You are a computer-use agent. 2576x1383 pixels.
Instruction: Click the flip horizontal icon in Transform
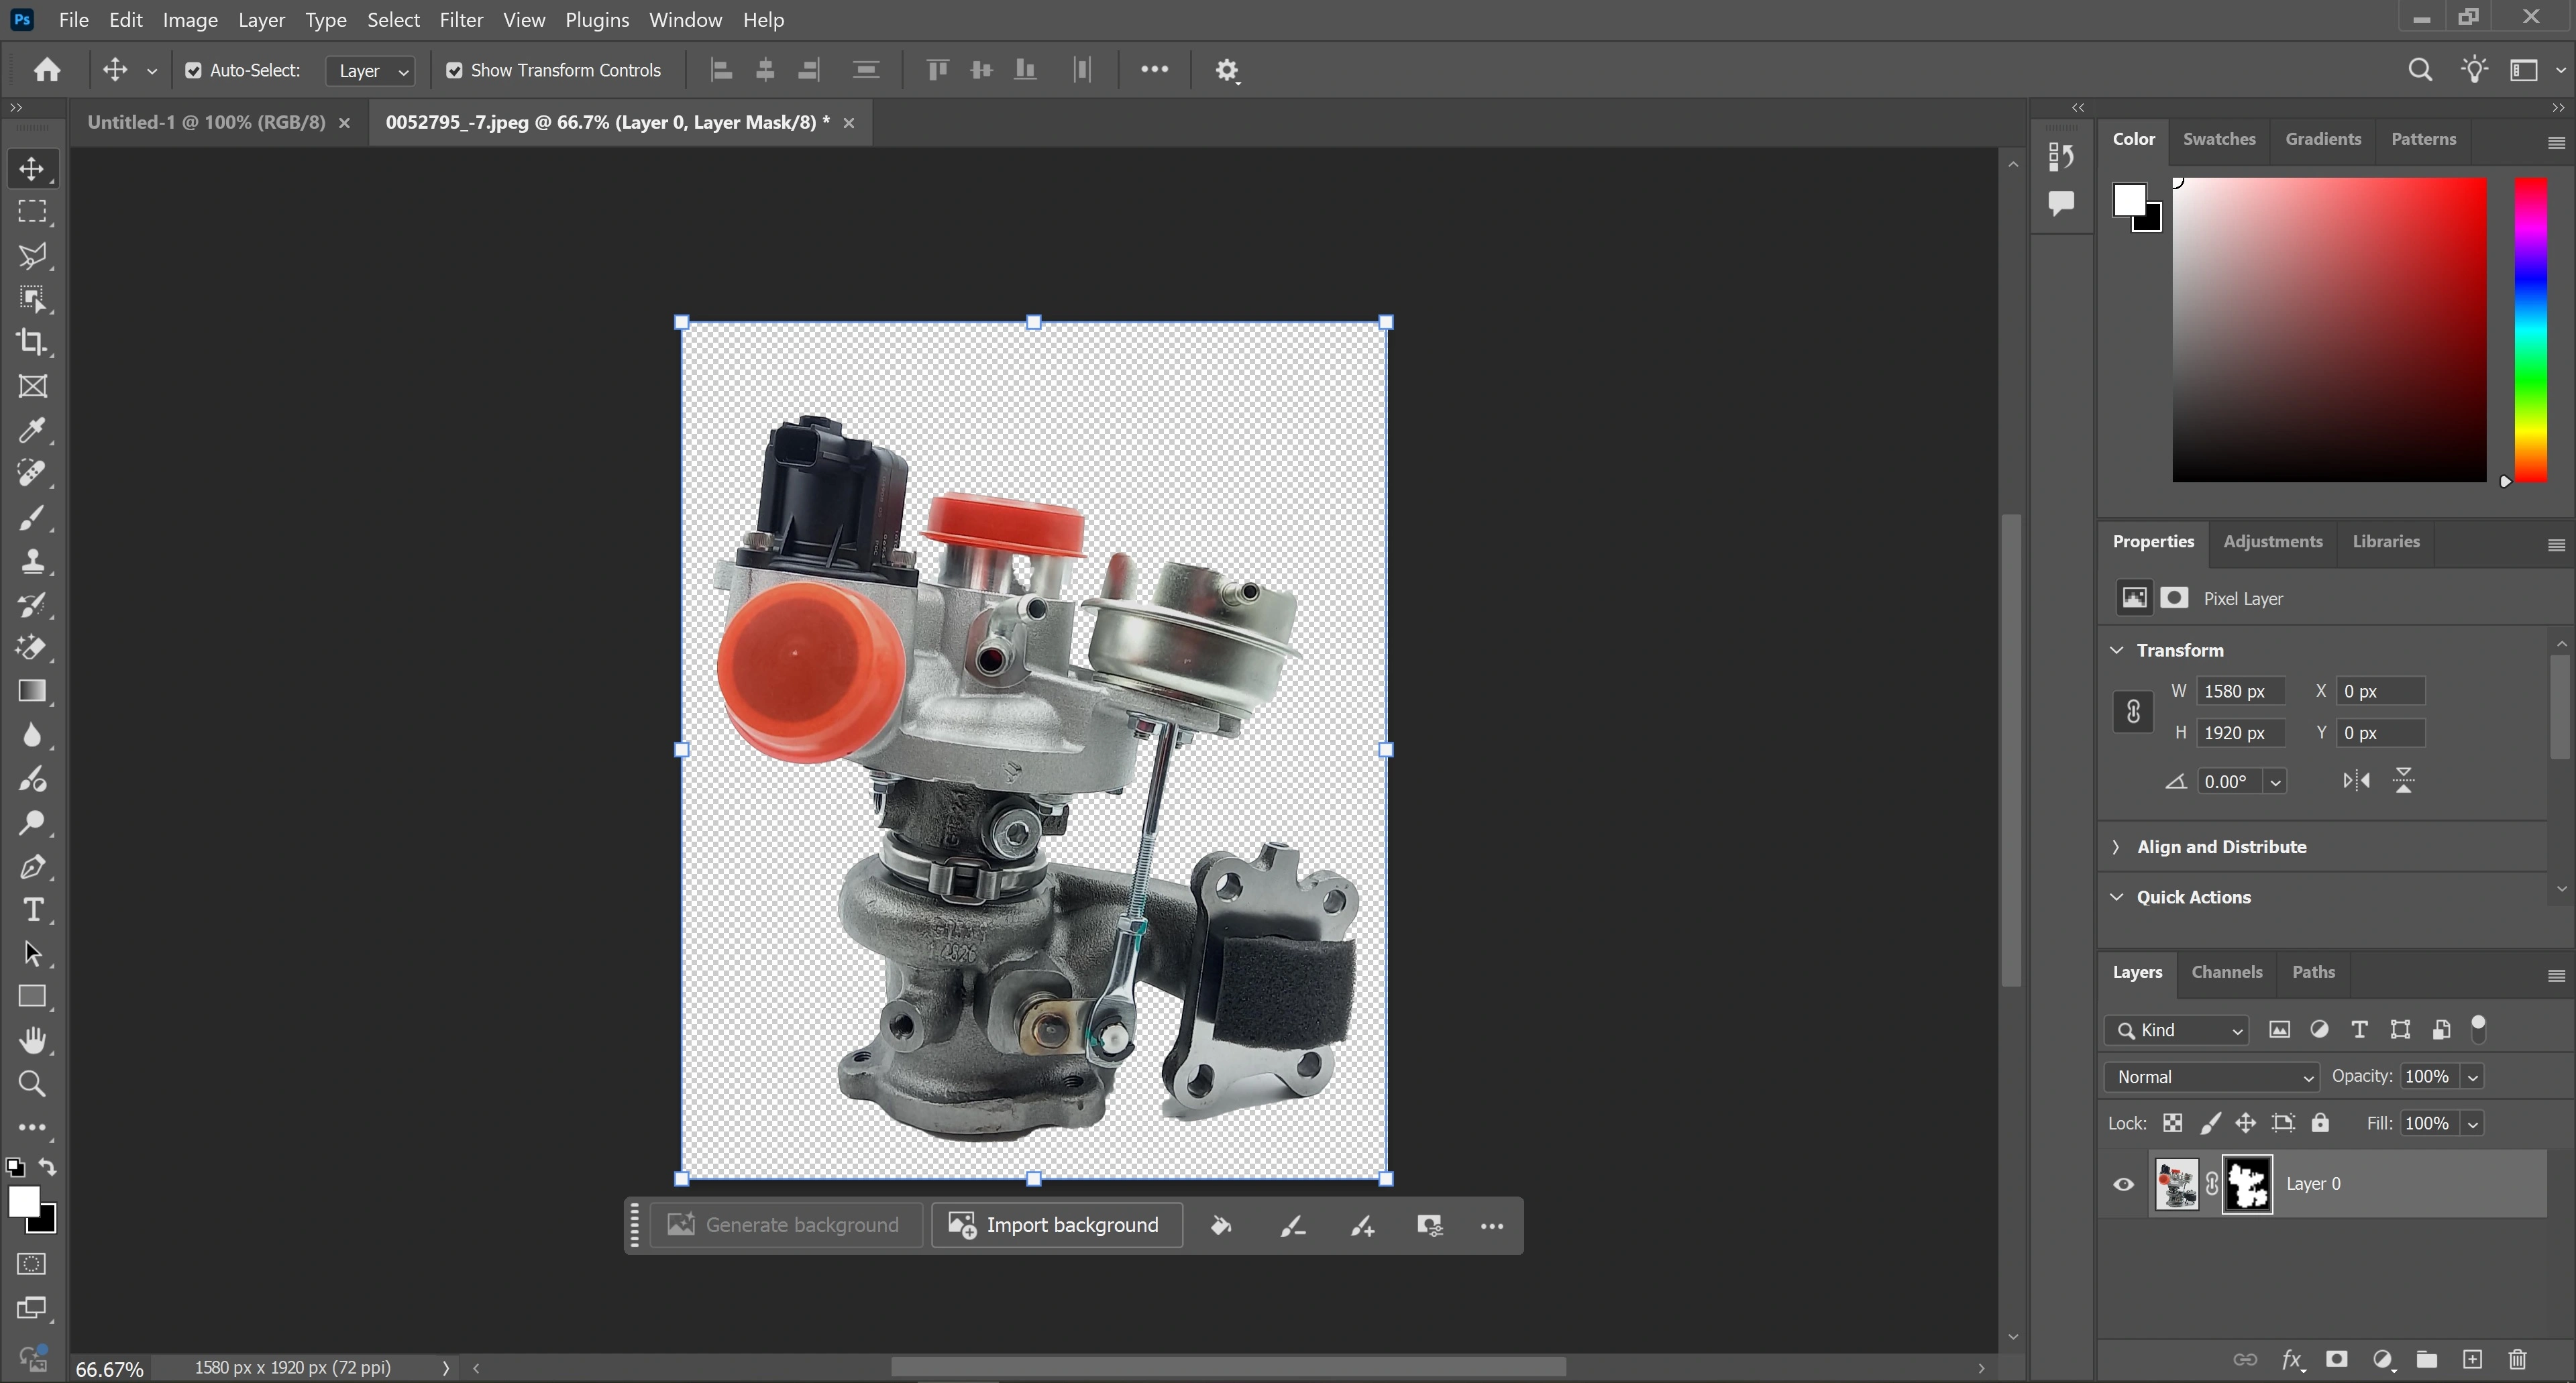(2356, 781)
